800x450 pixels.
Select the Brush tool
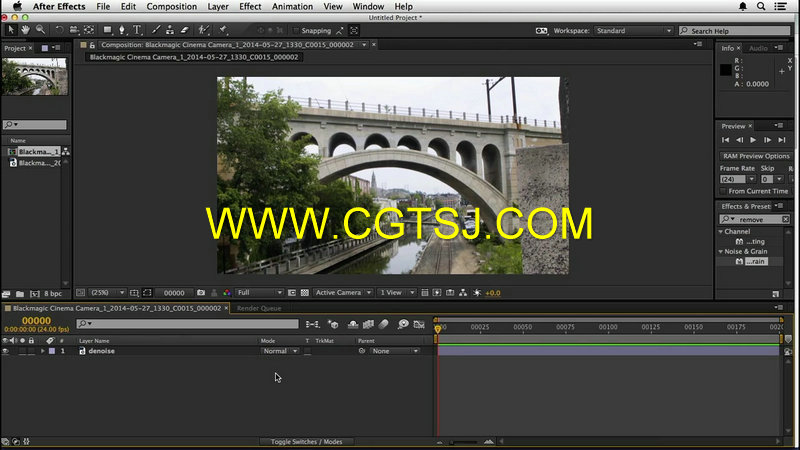156,30
